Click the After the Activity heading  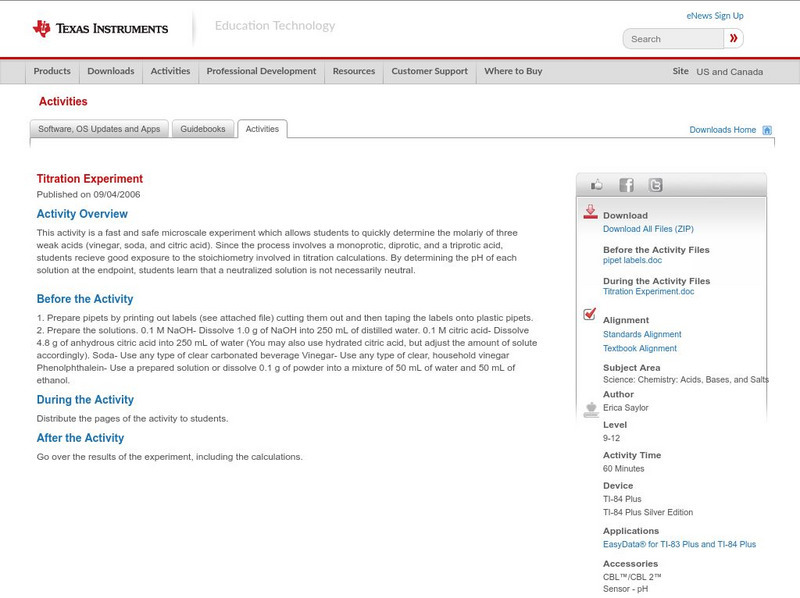tap(80, 438)
